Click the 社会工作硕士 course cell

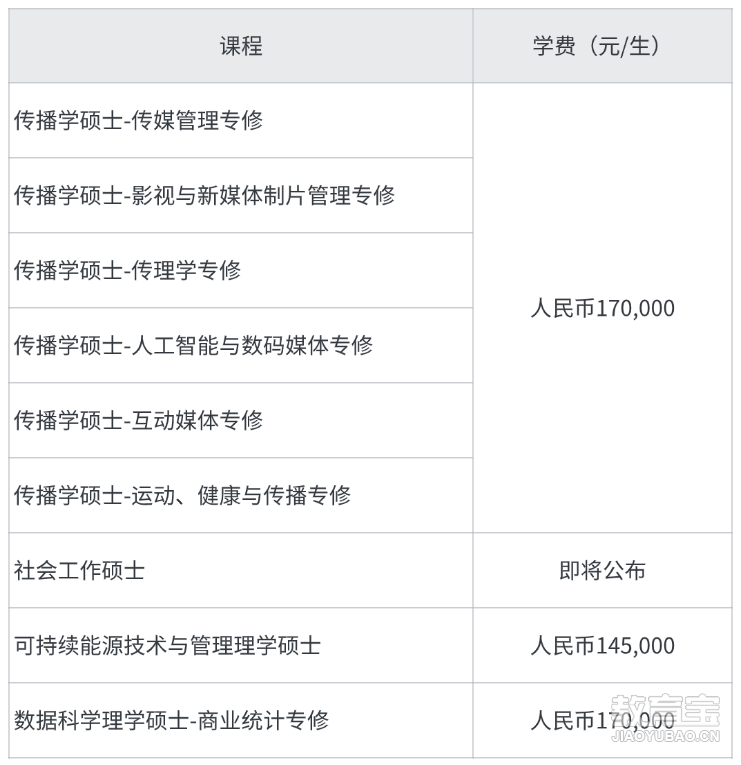click(x=241, y=570)
